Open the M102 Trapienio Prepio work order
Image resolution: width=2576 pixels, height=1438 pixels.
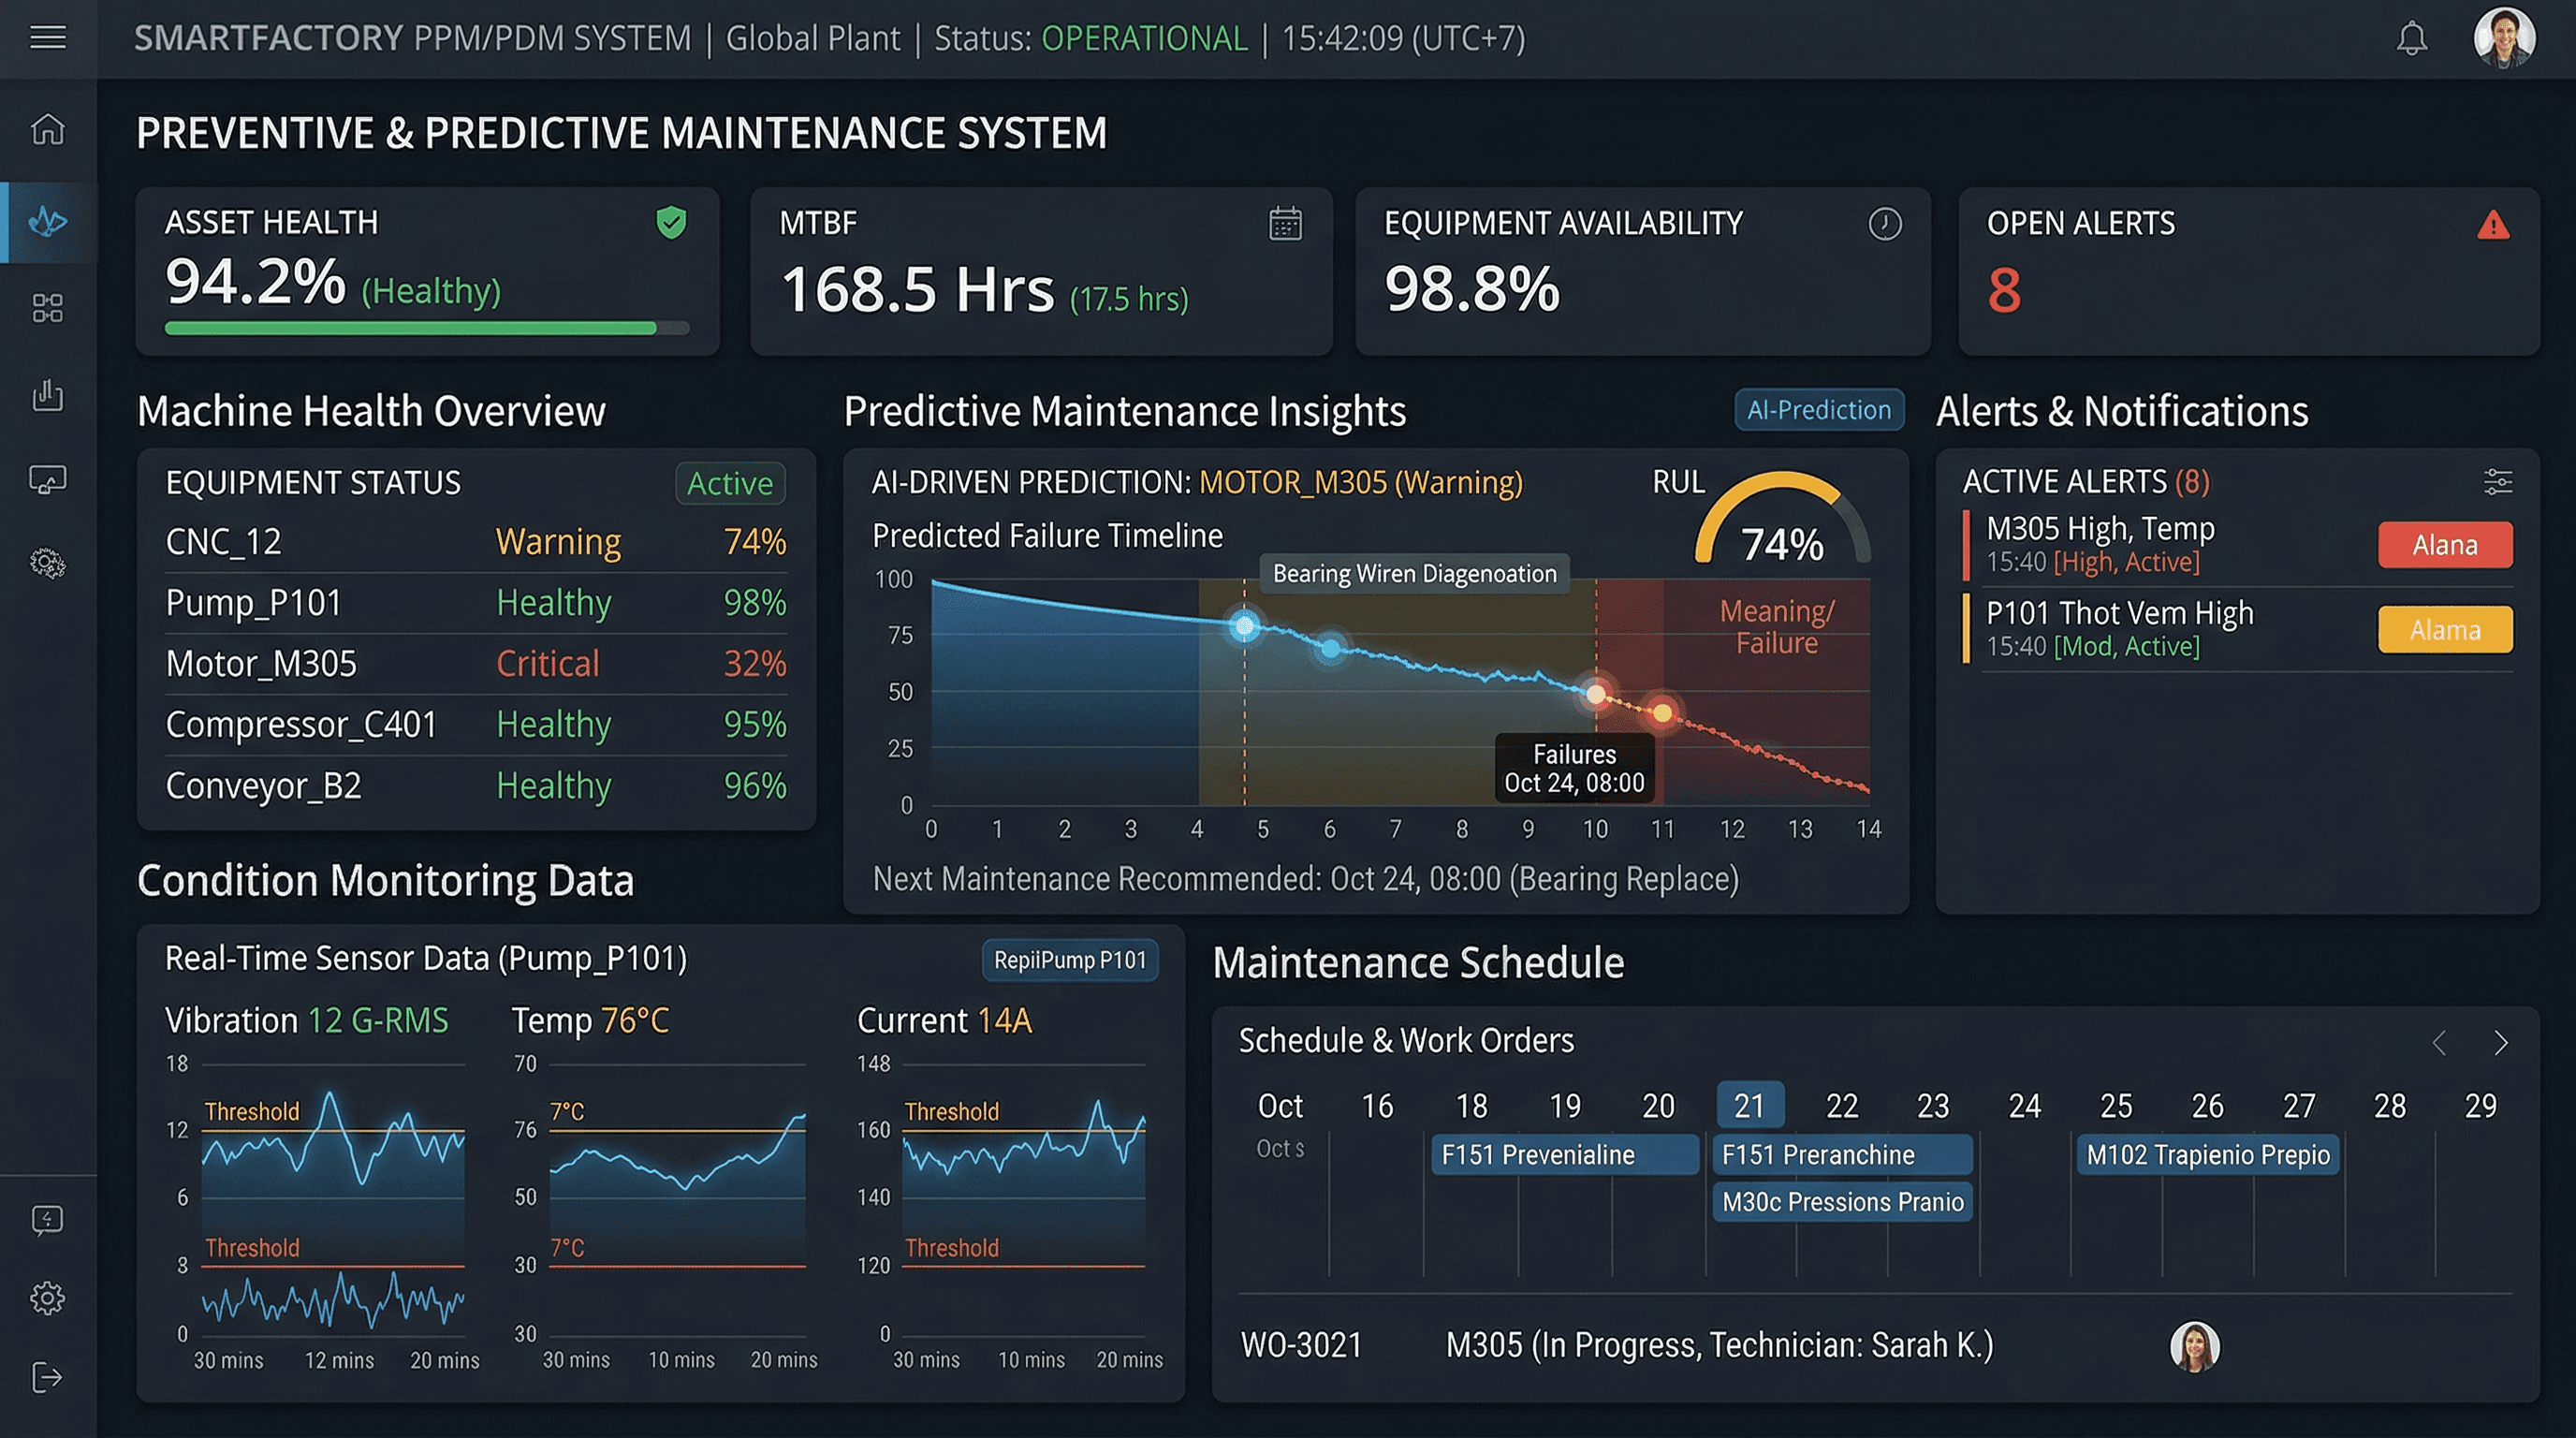2207,1155
